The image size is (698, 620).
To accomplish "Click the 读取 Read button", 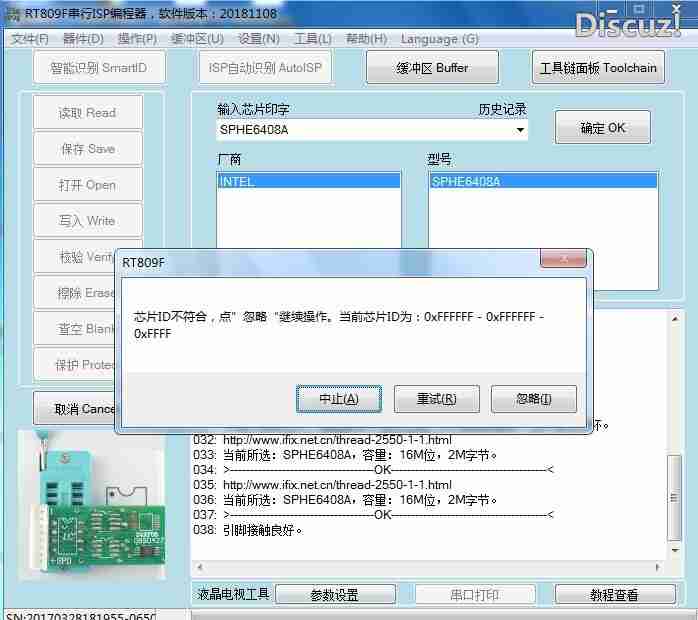I will pos(88,113).
